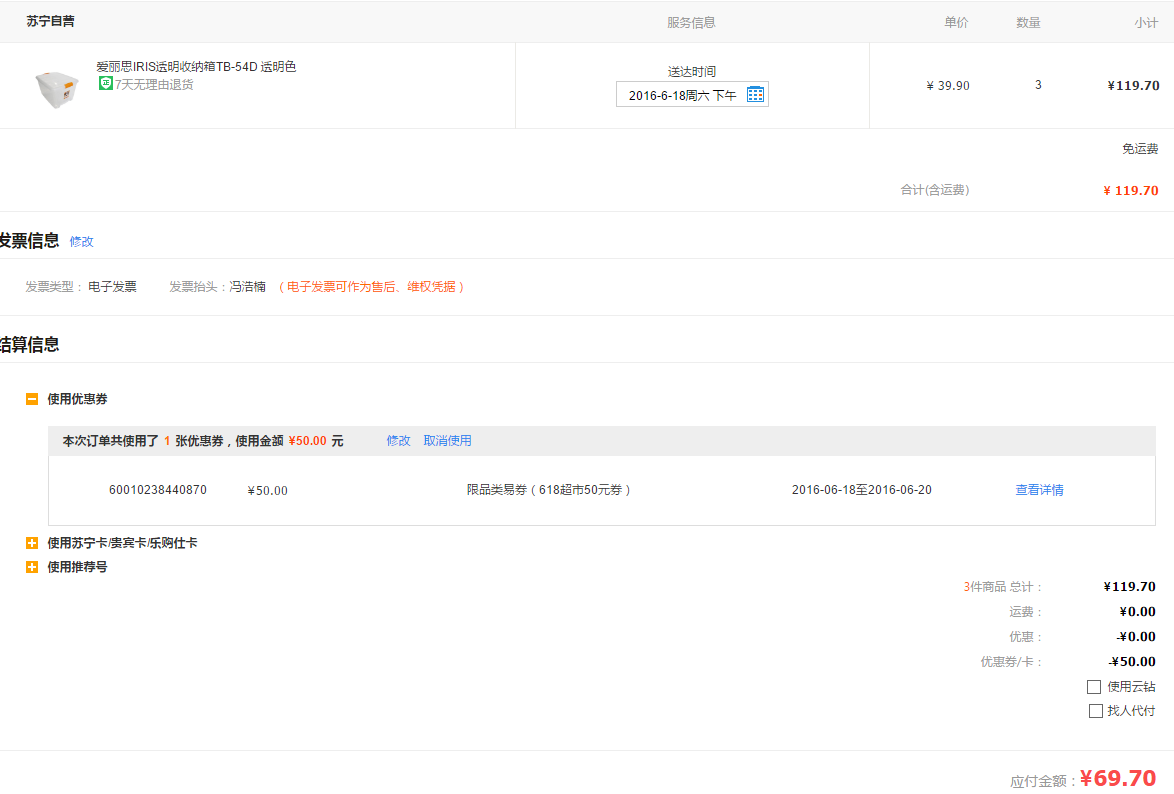Expand the 使用苏宁卡/贵宾卡/乐购仕卡 section
The height and width of the screenshot is (794, 1174).
[x=31, y=543]
